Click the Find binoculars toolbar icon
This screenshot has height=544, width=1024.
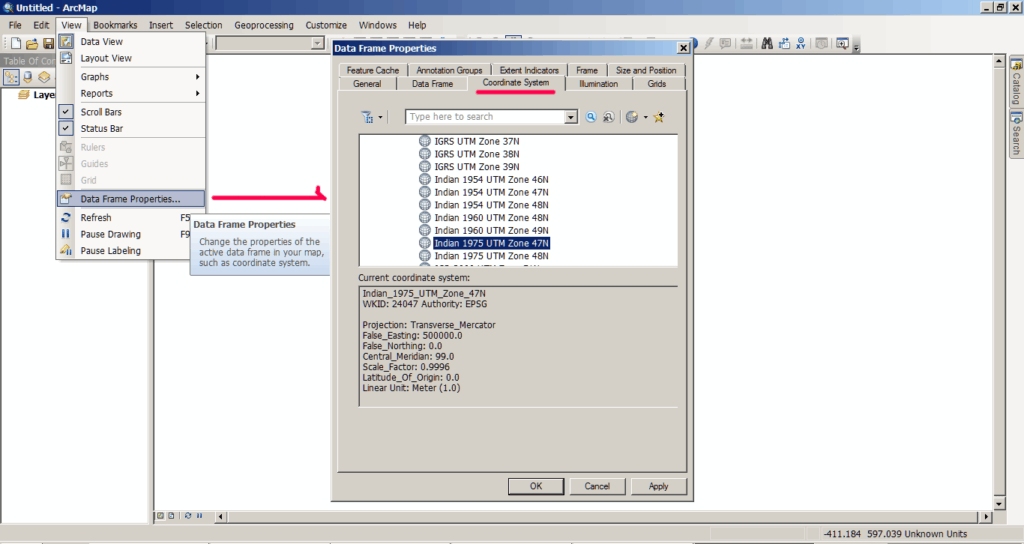coord(767,44)
